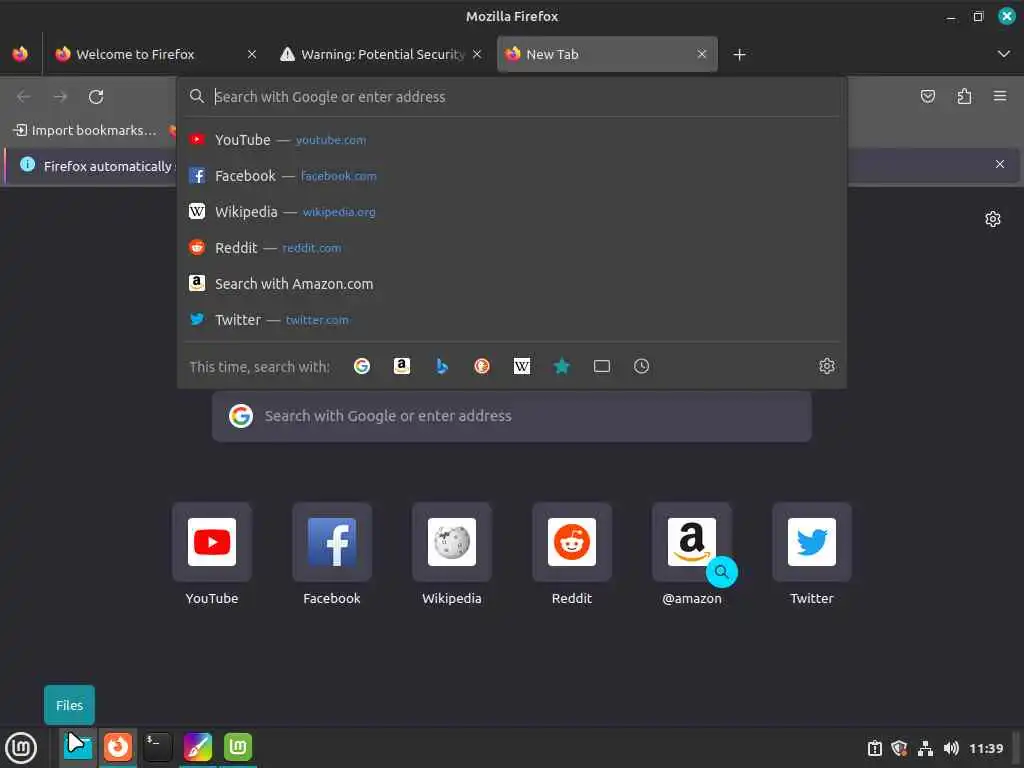Click Import bookmarks… in bookmarks toolbar
This screenshot has height=768, width=1024.
(x=86, y=130)
